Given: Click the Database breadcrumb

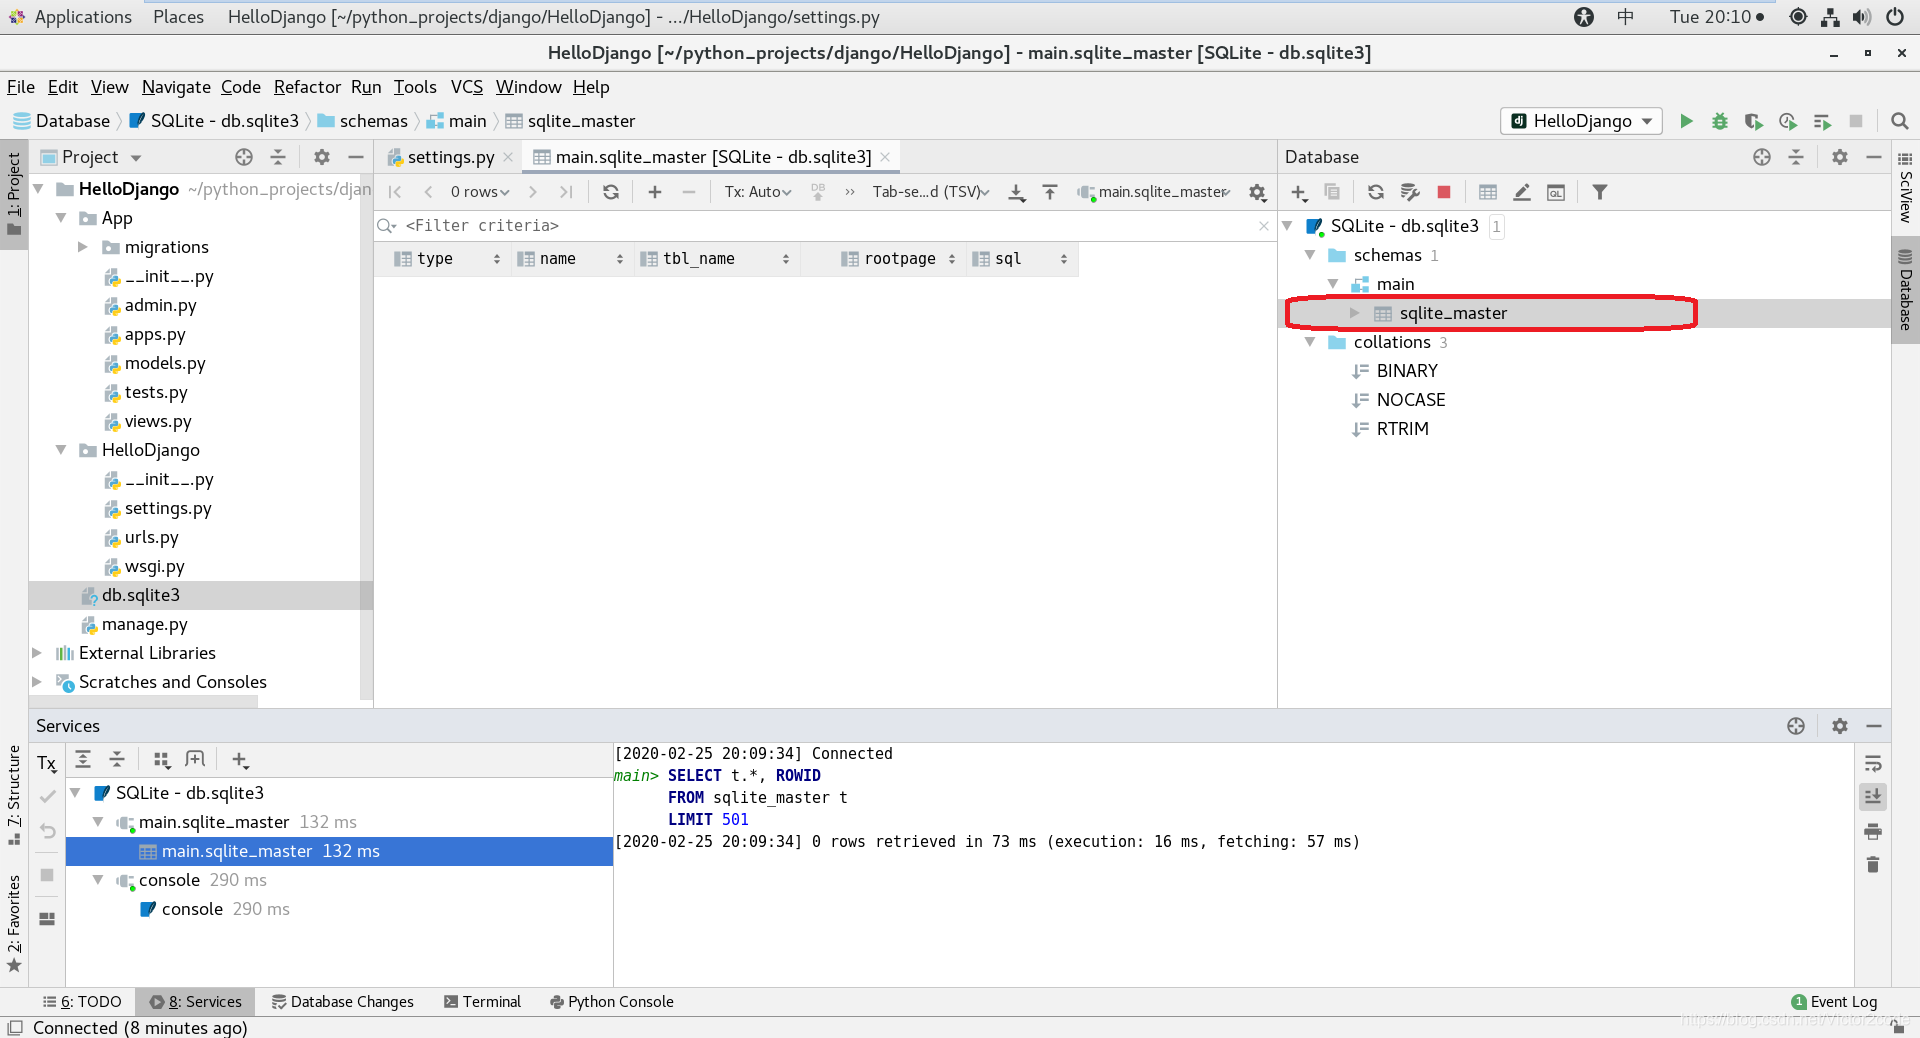Looking at the screenshot, I should (x=62, y=121).
